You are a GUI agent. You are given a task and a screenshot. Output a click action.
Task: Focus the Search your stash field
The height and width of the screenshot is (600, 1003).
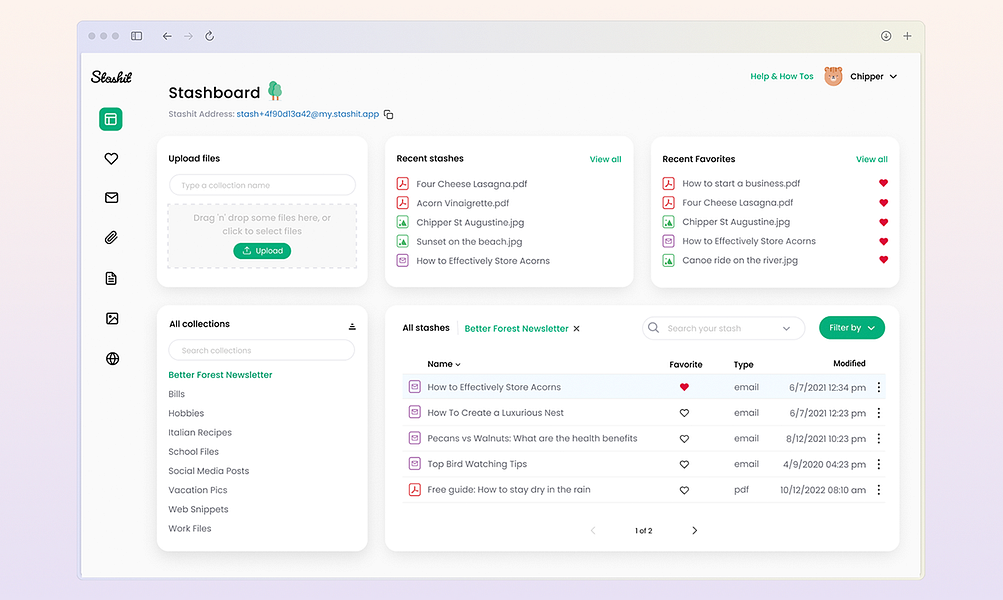(x=723, y=328)
